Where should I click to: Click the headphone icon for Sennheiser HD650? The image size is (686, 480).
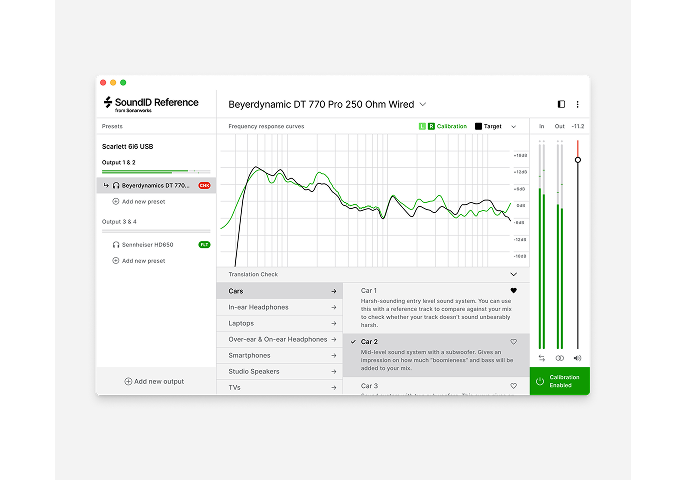pos(116,245)
